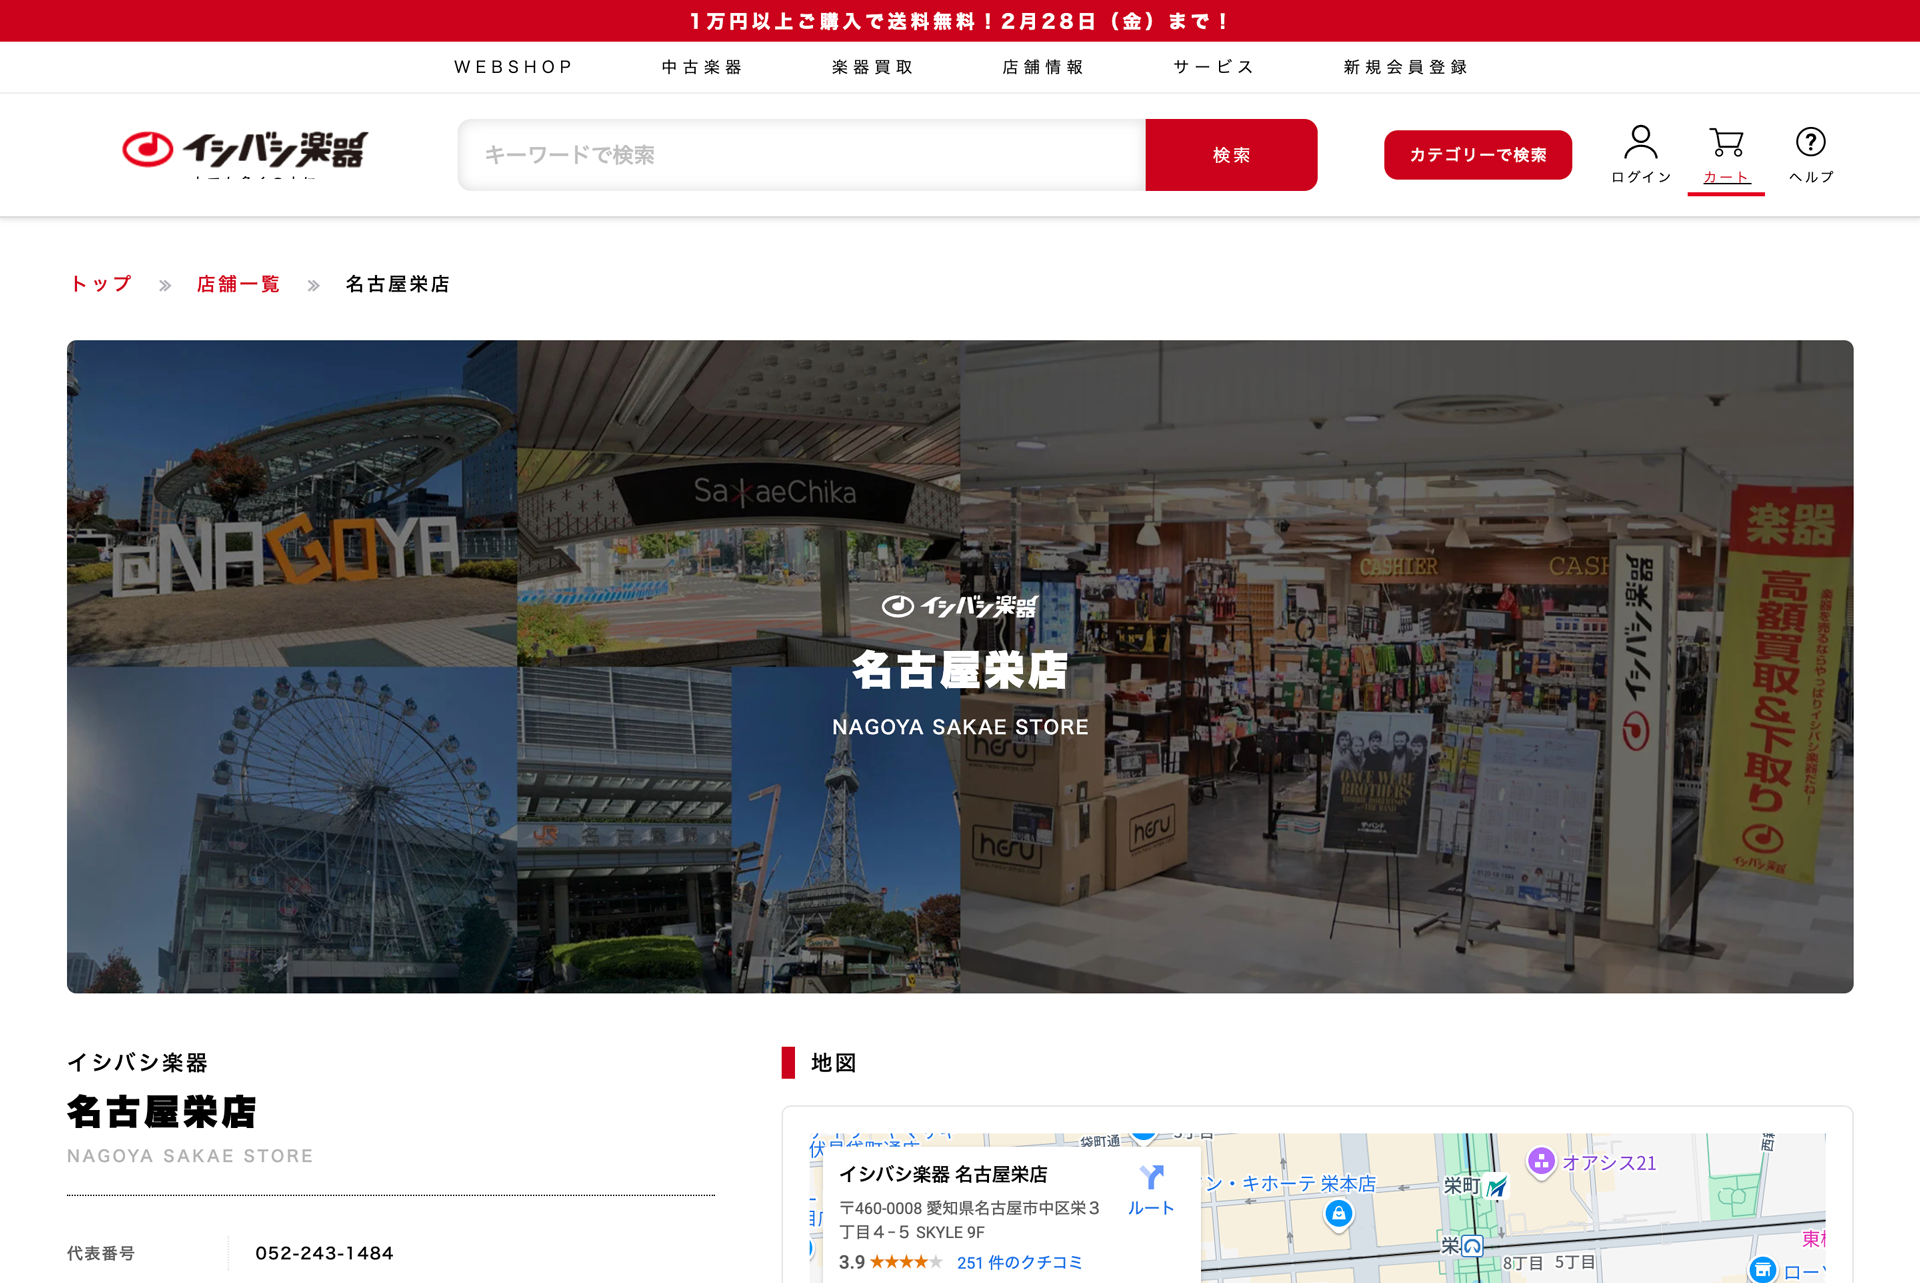
Task: Open the 楽器買取 navigation item
Action: point(873,67)
